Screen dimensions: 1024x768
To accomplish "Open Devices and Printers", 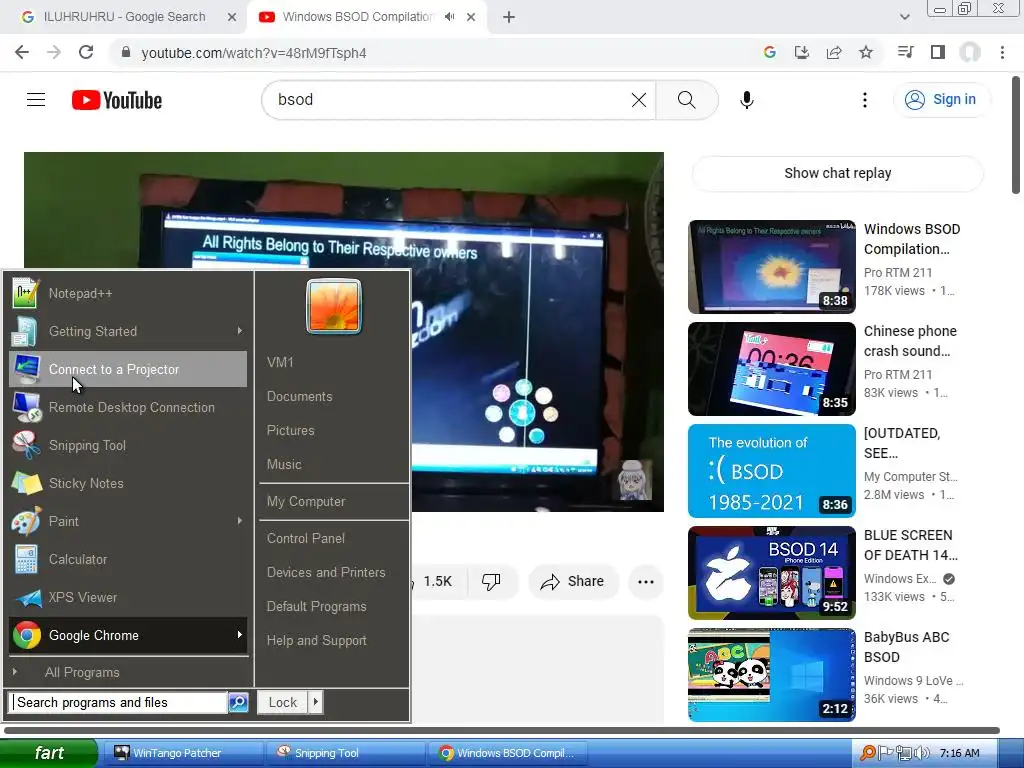I will point(326,572).
